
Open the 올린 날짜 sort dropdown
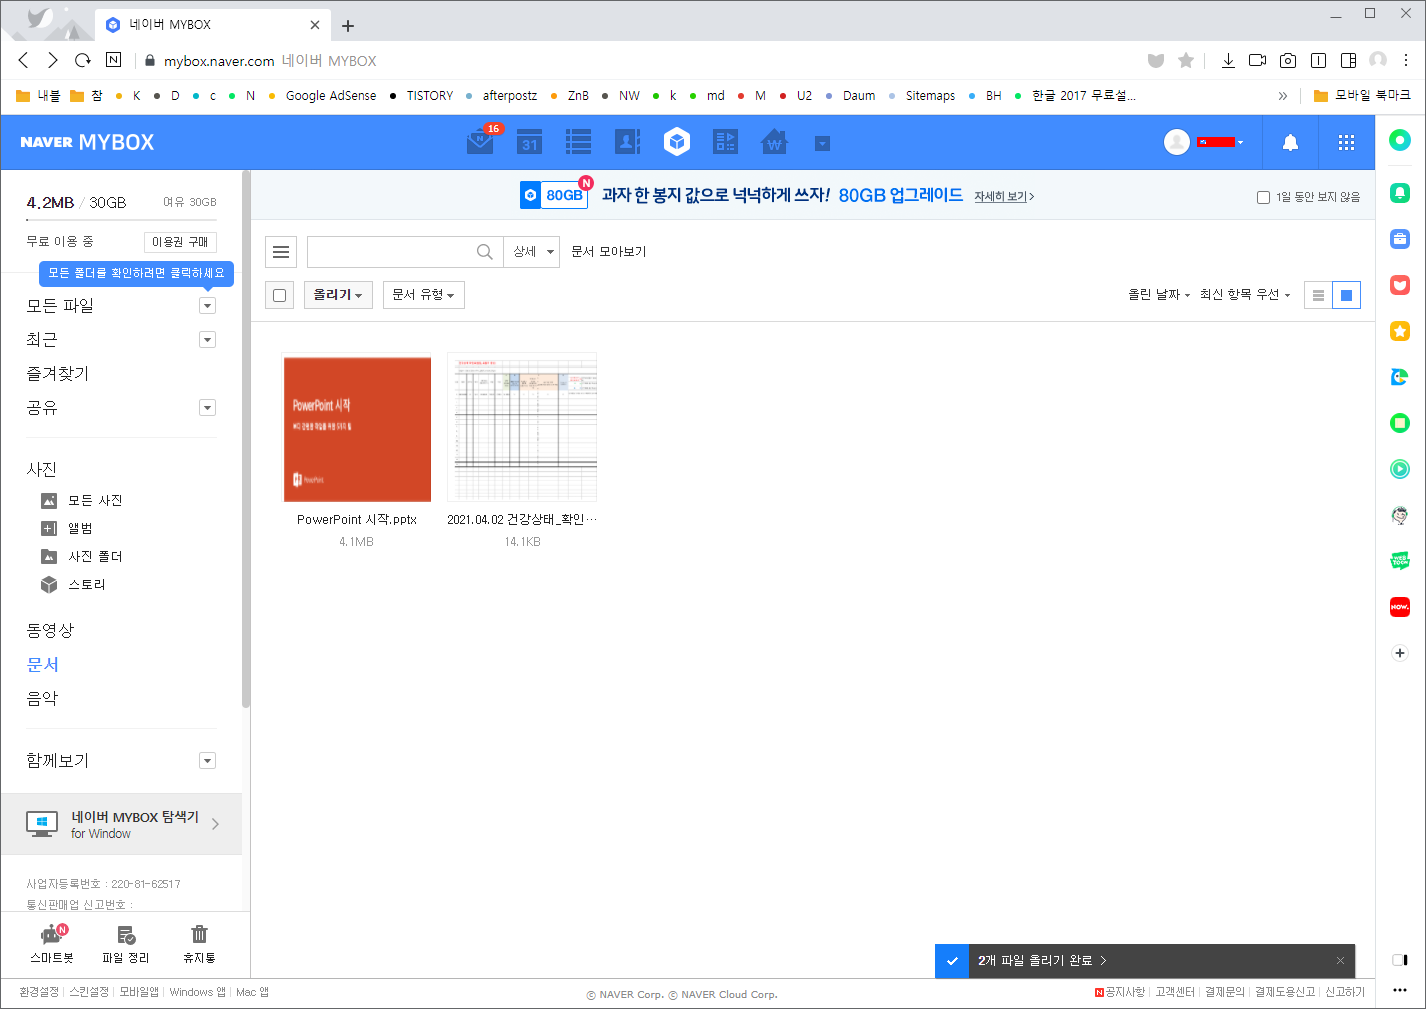[1159, 295]
